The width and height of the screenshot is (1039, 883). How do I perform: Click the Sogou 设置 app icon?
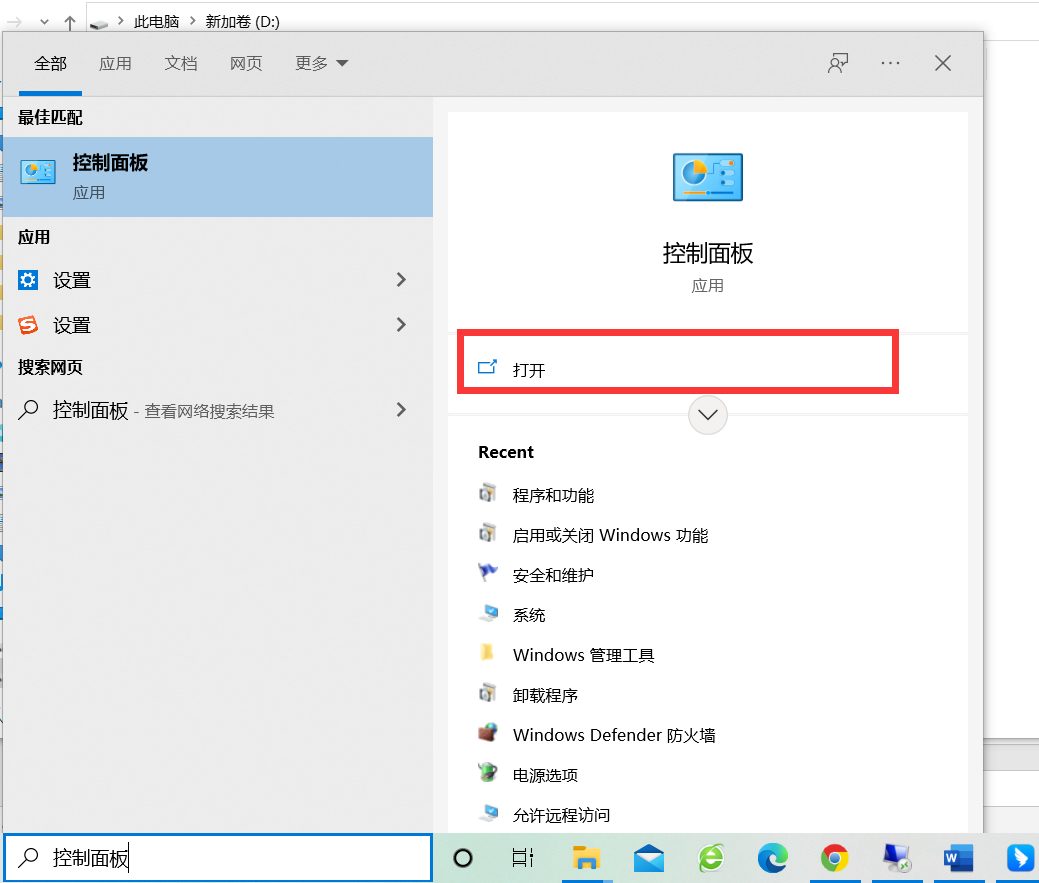pos(29,325)
